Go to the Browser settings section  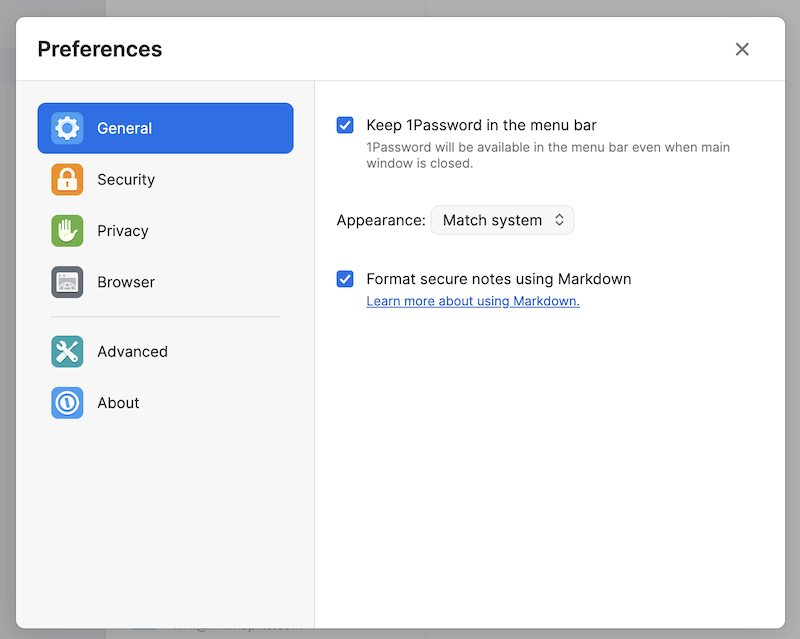(x=126, y=282)
